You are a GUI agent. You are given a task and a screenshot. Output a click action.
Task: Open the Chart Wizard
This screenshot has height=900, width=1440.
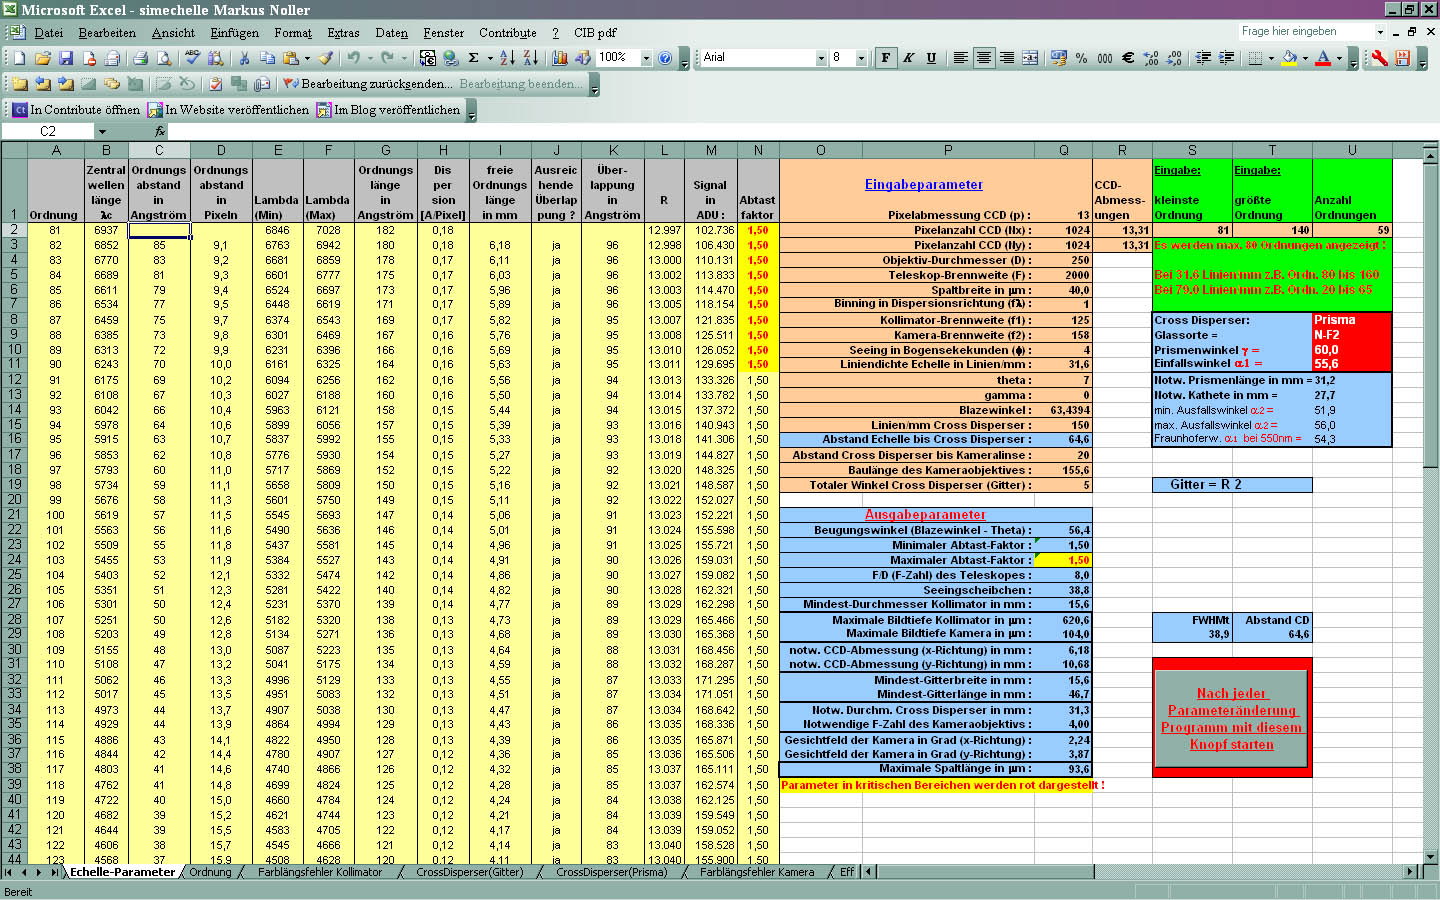pos(559,58)
